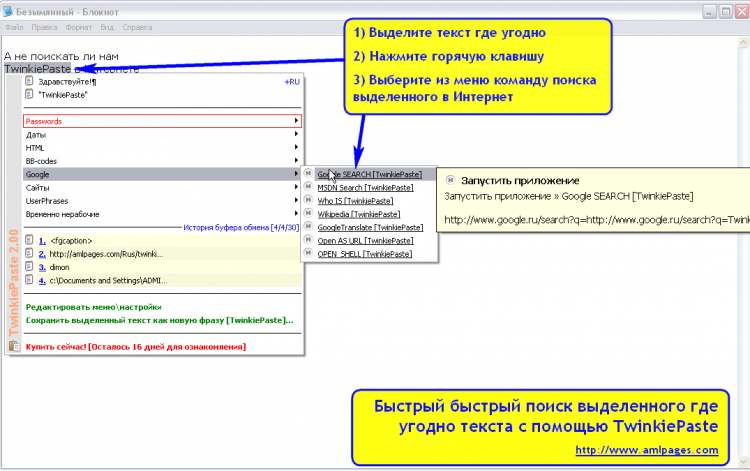The width and height of the screenshot is (750, 471).
Task: Click Сохранить выделенный текст как новую фразу
Action: point(160,320)
